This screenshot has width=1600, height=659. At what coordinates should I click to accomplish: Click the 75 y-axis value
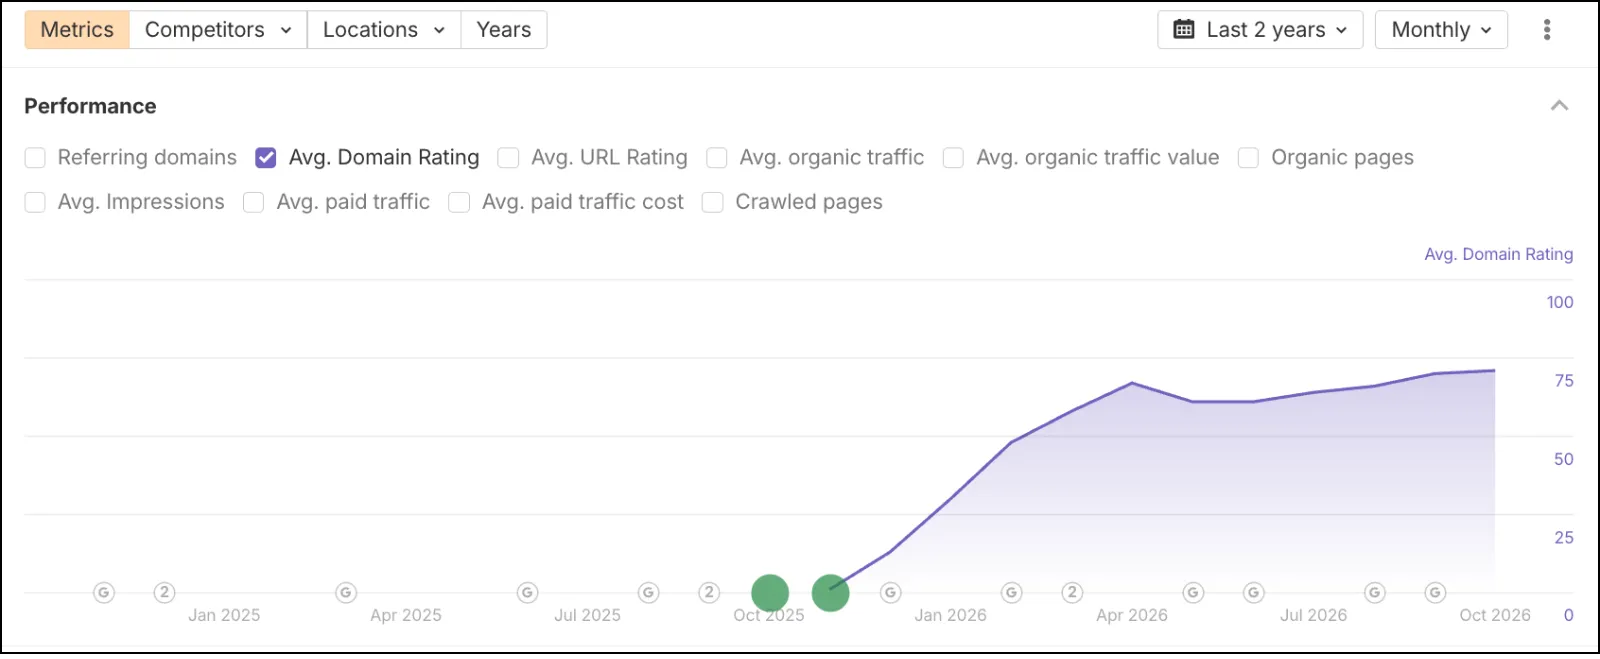pos(1564,381)
